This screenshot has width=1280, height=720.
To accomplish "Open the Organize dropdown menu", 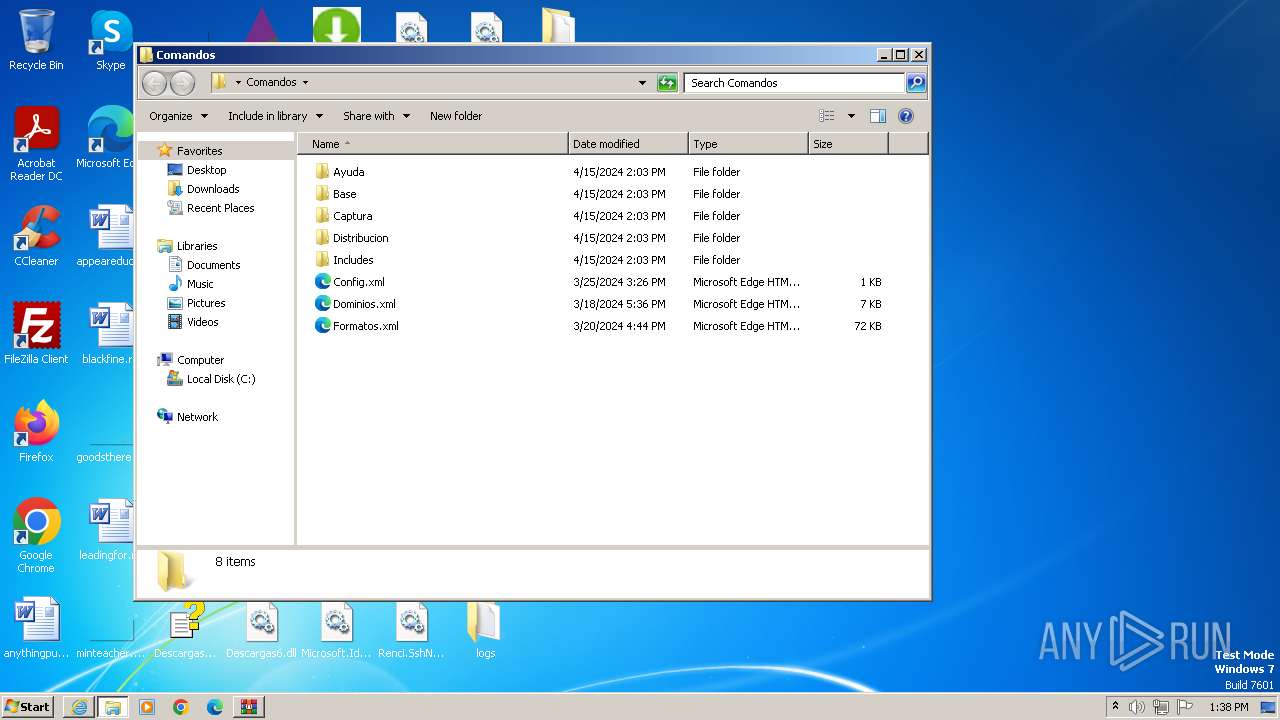I will [x=179, y=116].
